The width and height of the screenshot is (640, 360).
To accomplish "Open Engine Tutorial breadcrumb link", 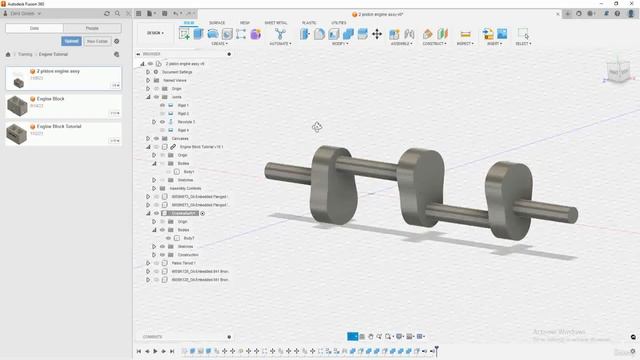I will pos(53,54).
